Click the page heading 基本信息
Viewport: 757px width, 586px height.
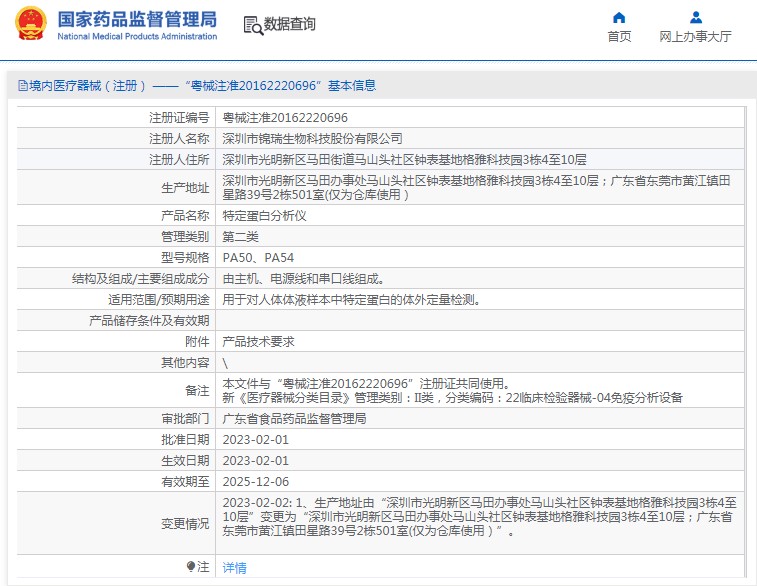point(352,85)
